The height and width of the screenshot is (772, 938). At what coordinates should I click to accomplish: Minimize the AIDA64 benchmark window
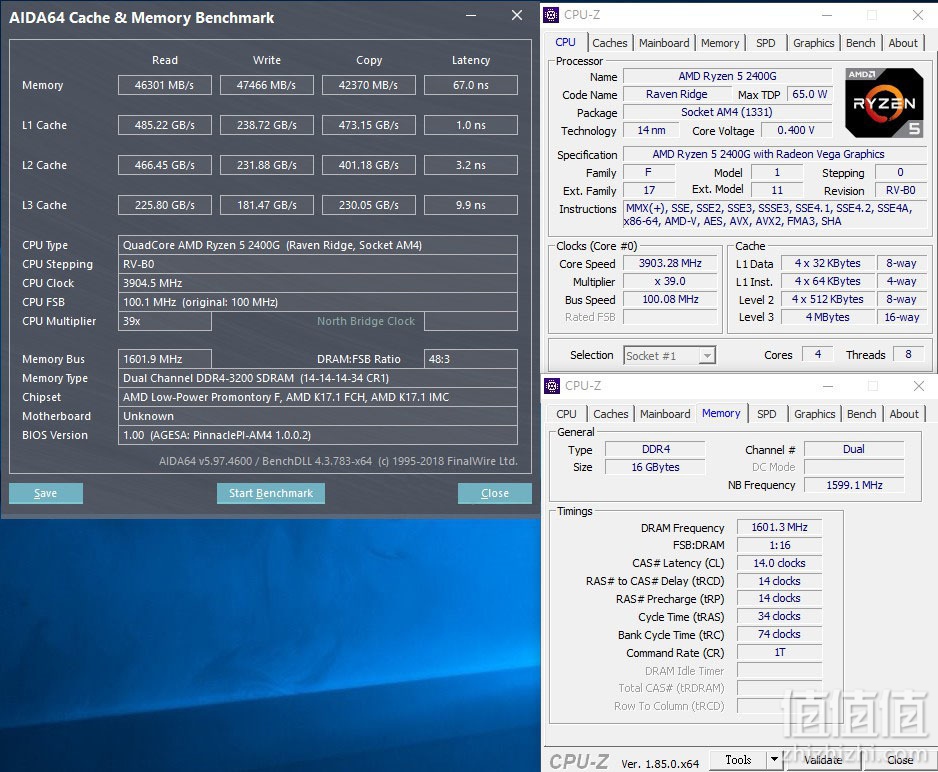(471, 16)
